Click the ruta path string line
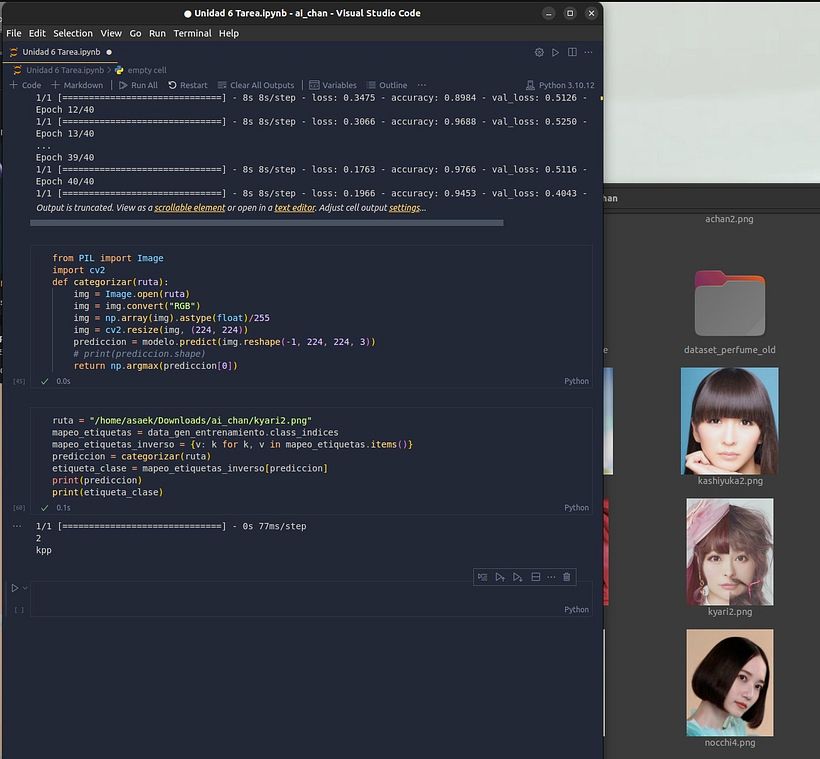Viewport: 820px width, 759px height. pyautogui.click(x=182, y=421)
